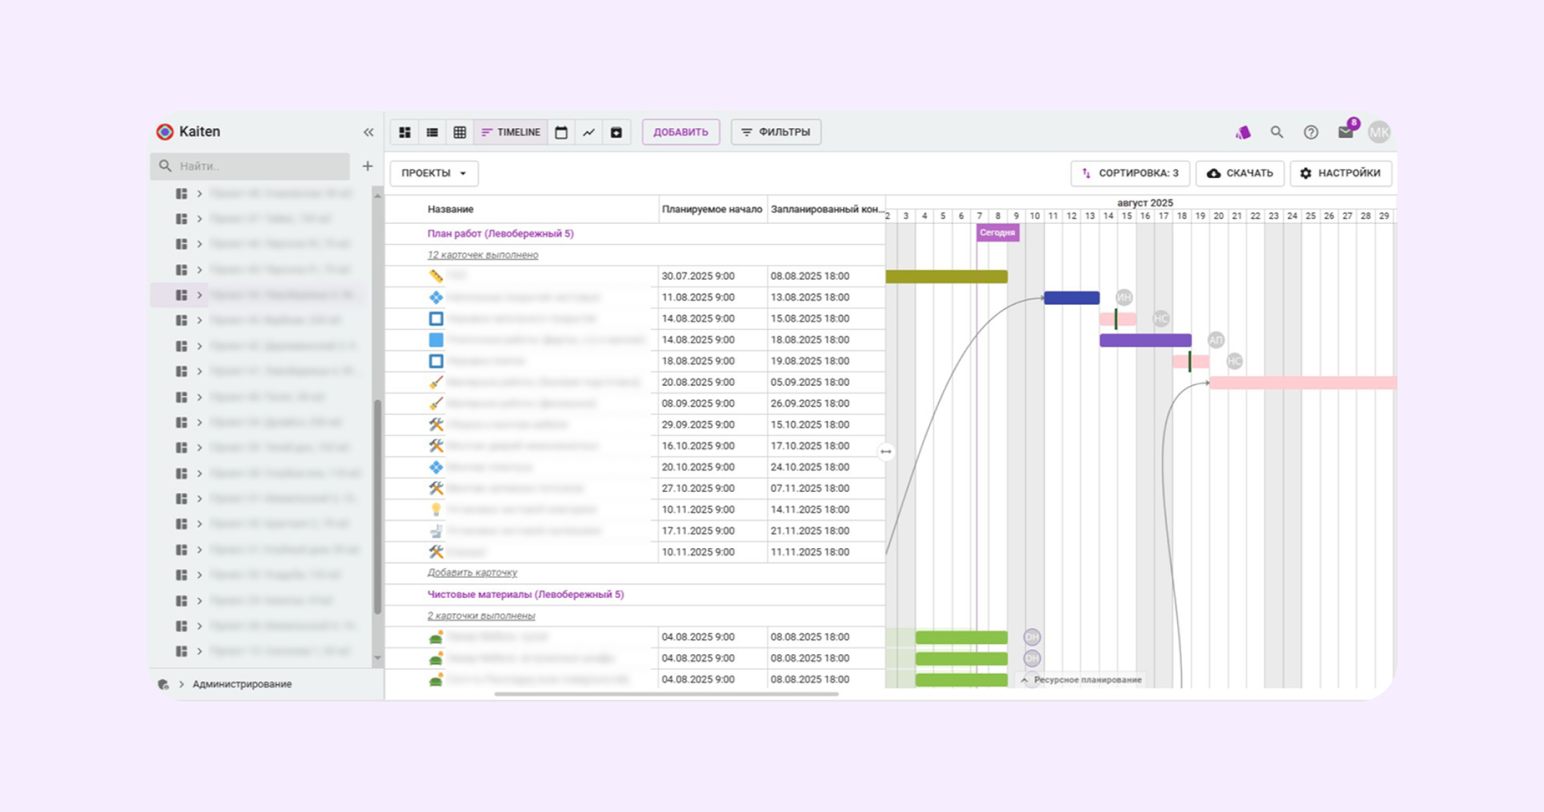This screenshot has width=1544, height=812.
Task: Select the TIMELINE view tab
Action: point(511,132)
